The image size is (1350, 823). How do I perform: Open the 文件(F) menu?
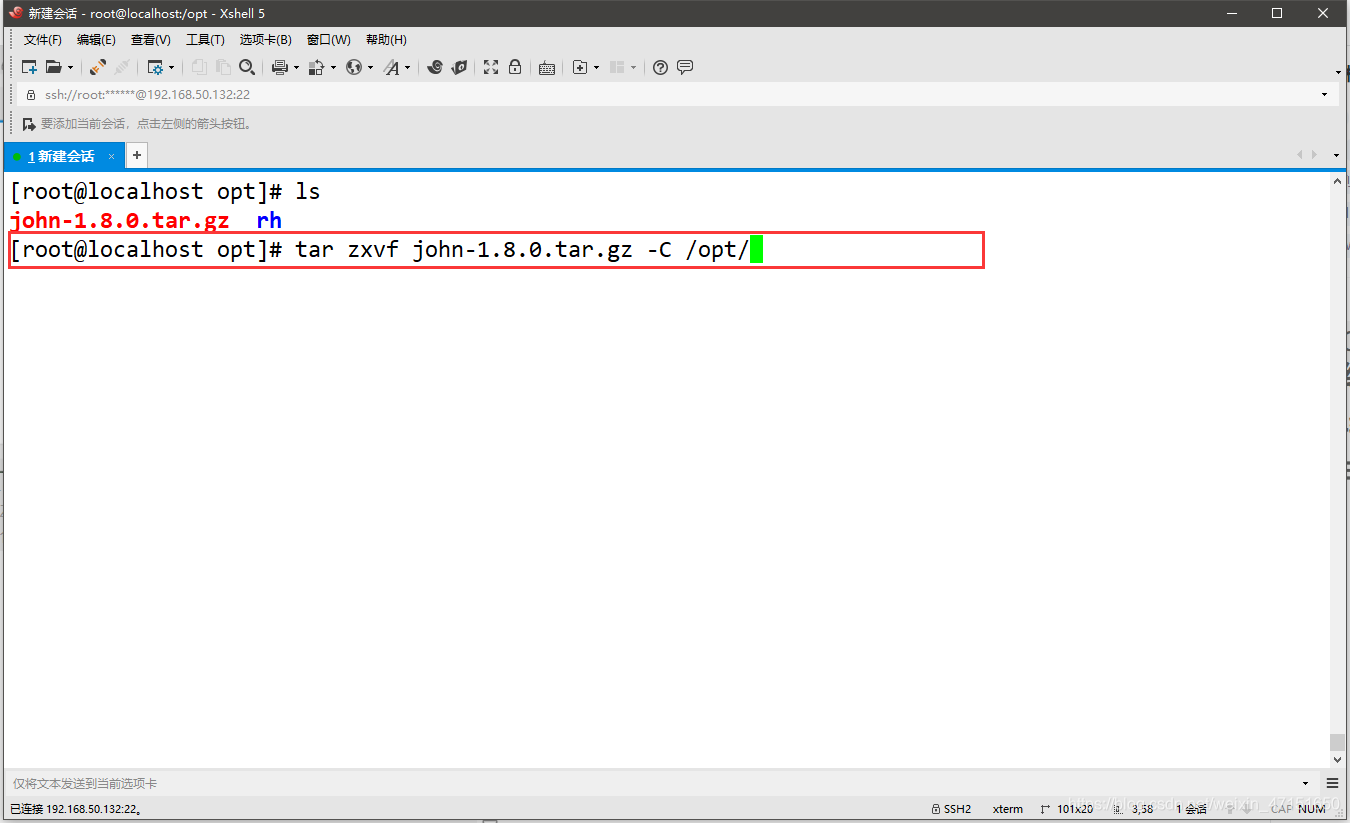click(43, 40)
